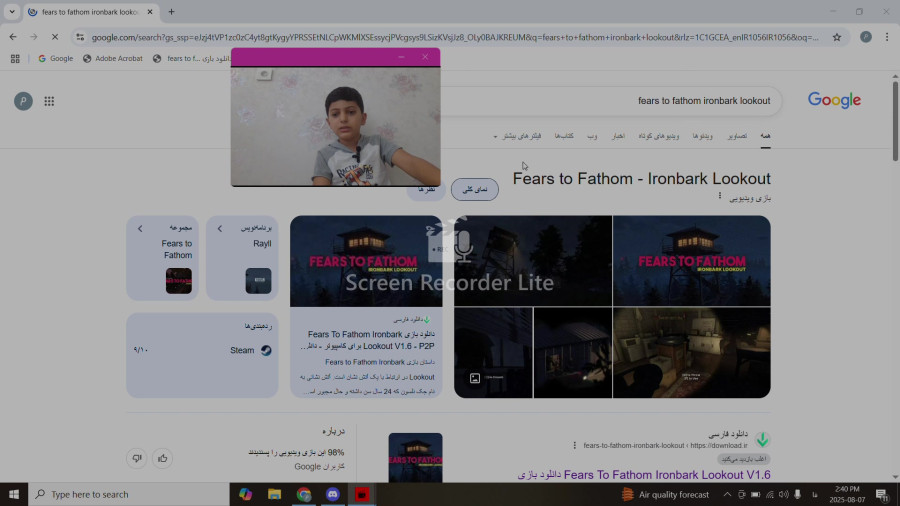Open the taskbar clock and date
900x506 pixels.
point(847,494)
